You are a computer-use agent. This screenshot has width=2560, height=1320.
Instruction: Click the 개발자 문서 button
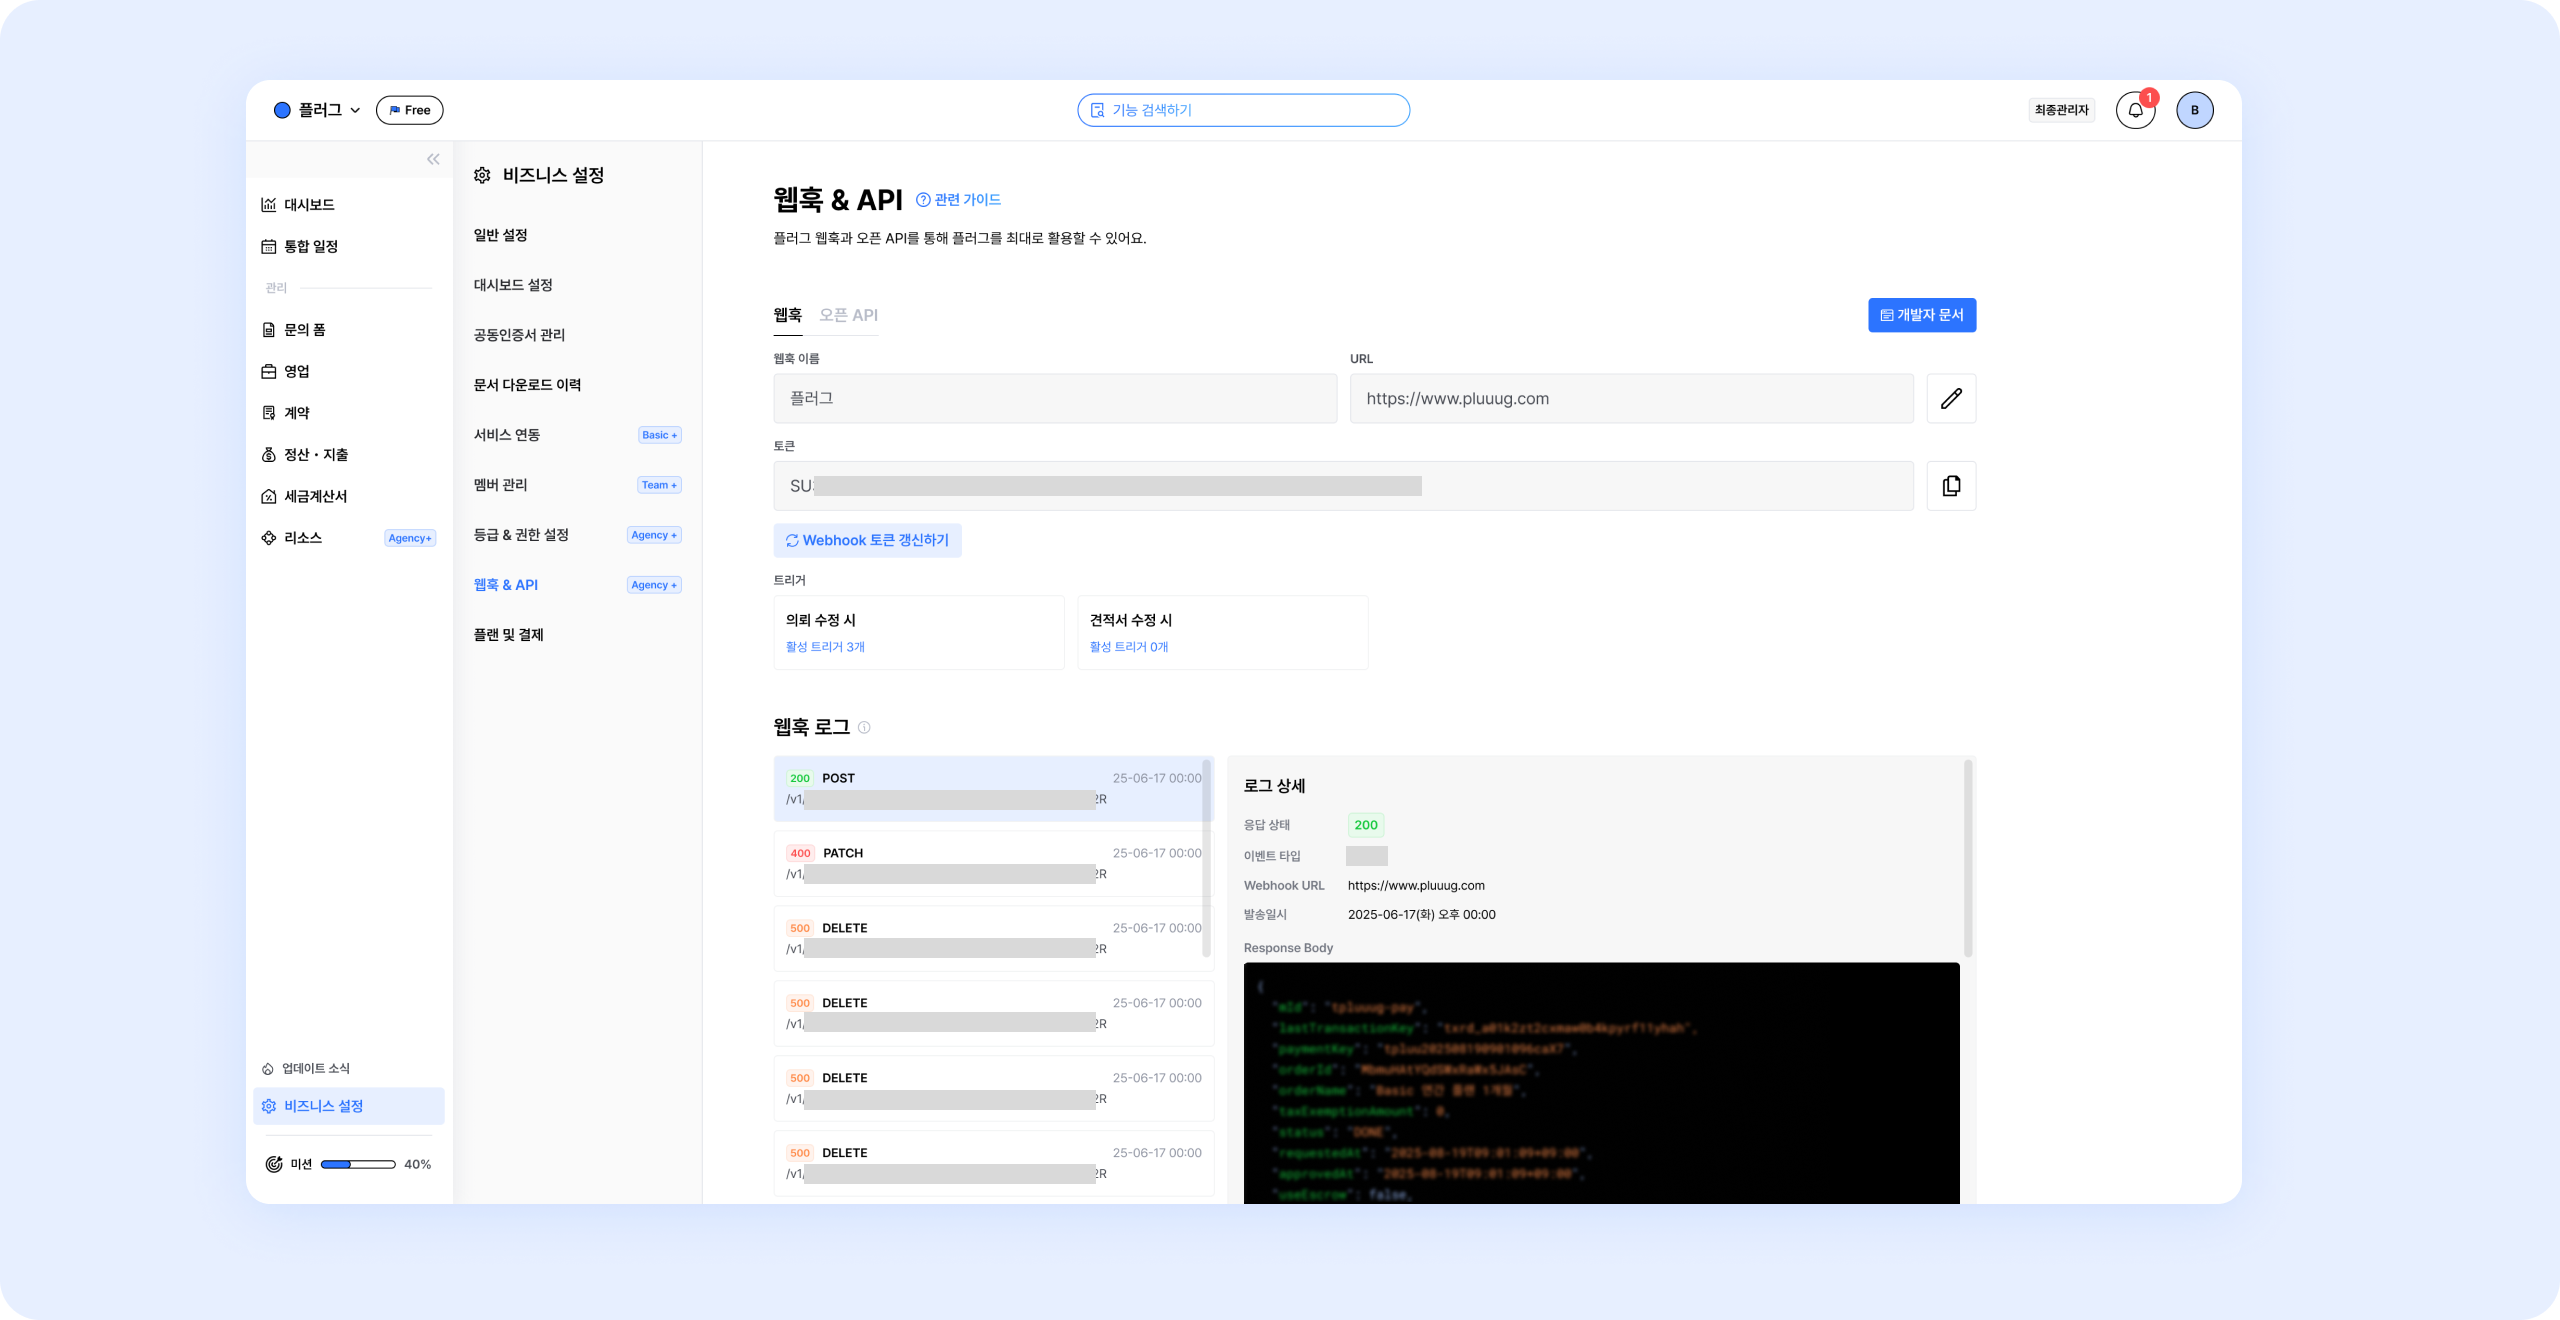click(1921, 315)
